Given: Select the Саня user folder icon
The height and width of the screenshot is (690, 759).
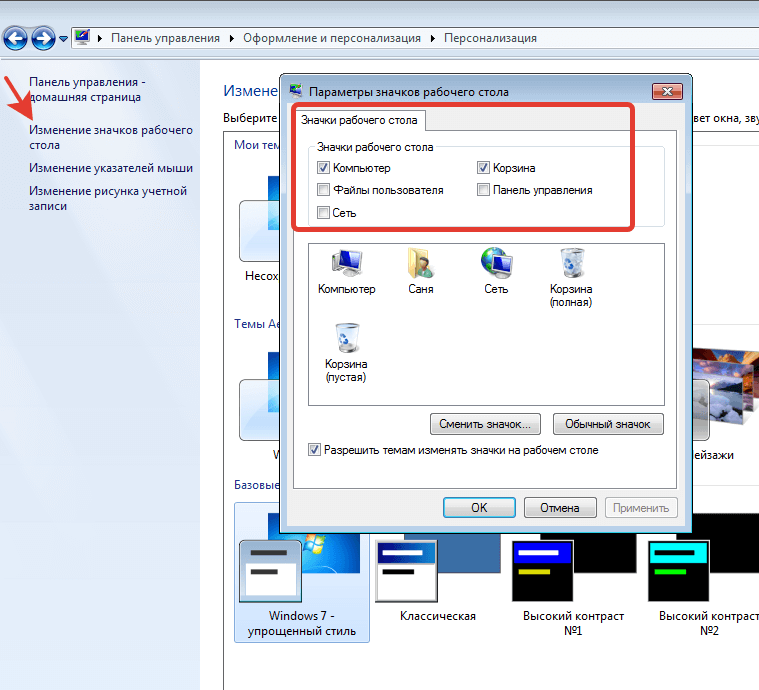Looking at the screenshot, I should coord(420,271).
